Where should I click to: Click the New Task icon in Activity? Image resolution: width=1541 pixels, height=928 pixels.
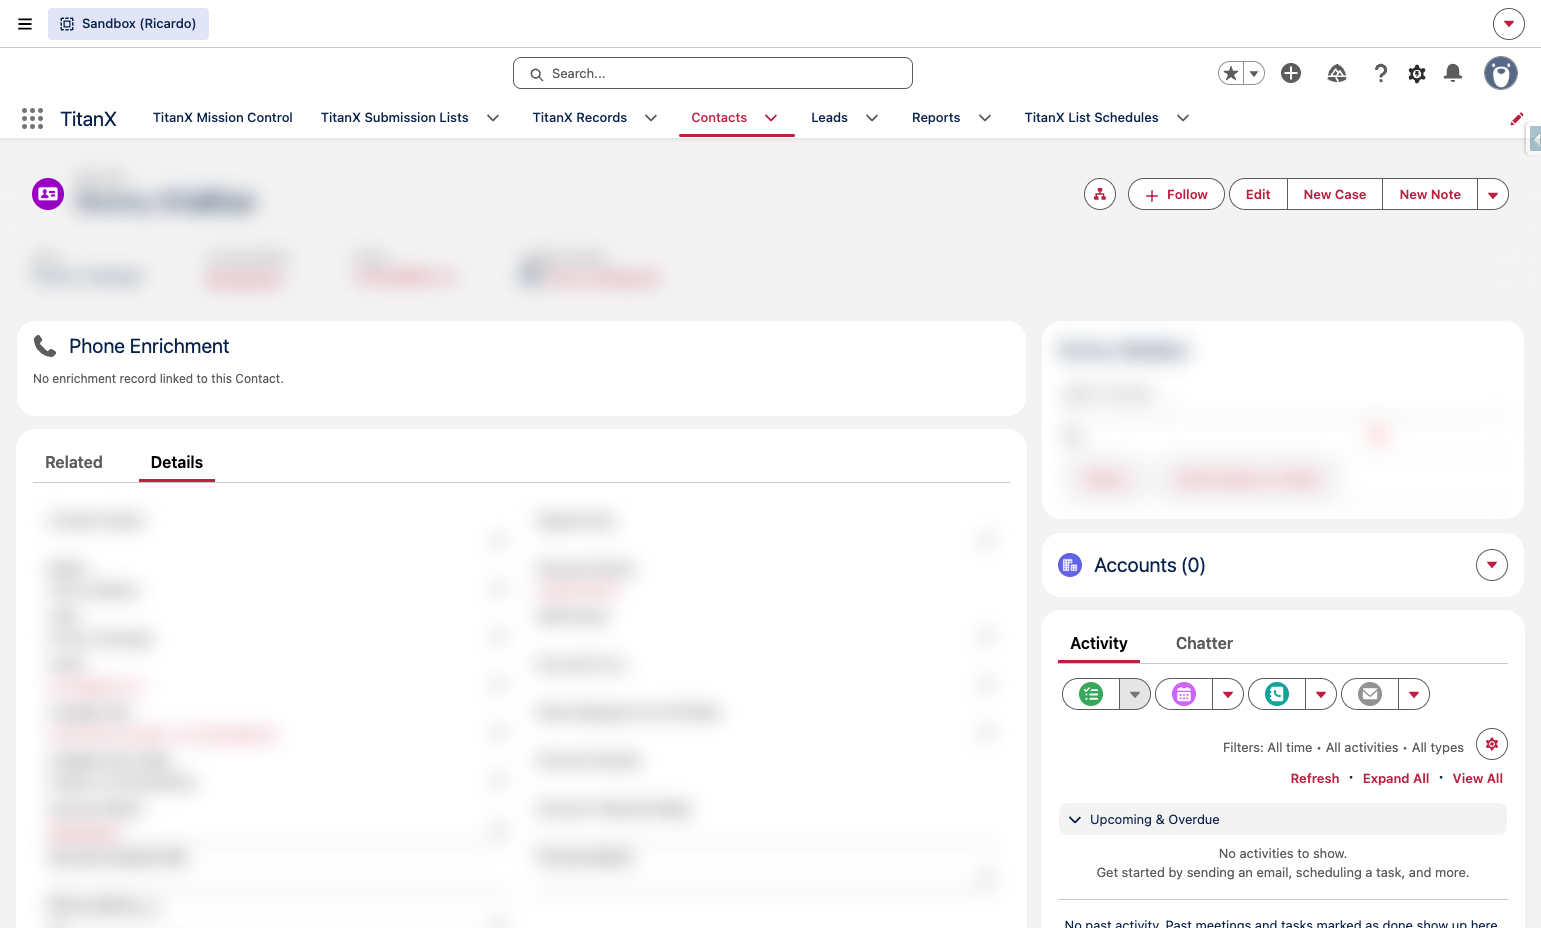(1091, 694)
